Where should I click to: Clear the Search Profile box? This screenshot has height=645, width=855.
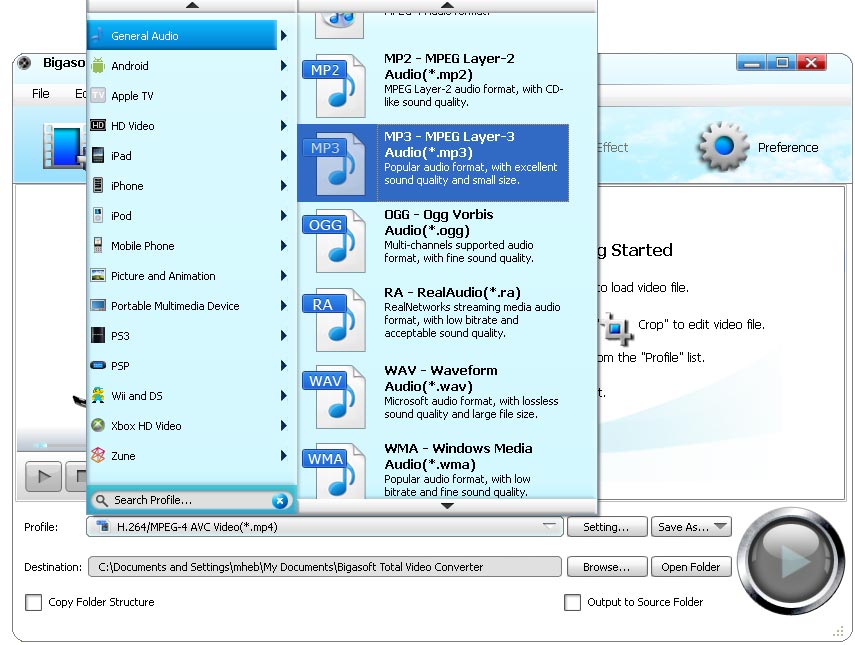(x=280, y=501)
